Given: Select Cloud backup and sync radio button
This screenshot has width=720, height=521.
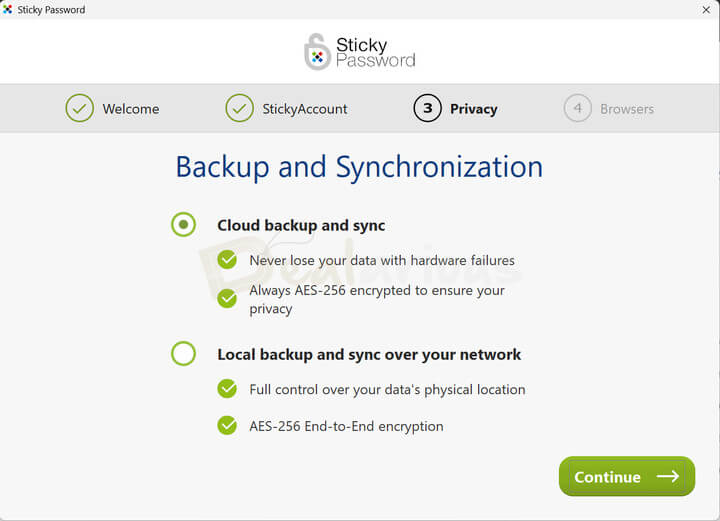Looking at the screenshot, I should click(183, 224).
